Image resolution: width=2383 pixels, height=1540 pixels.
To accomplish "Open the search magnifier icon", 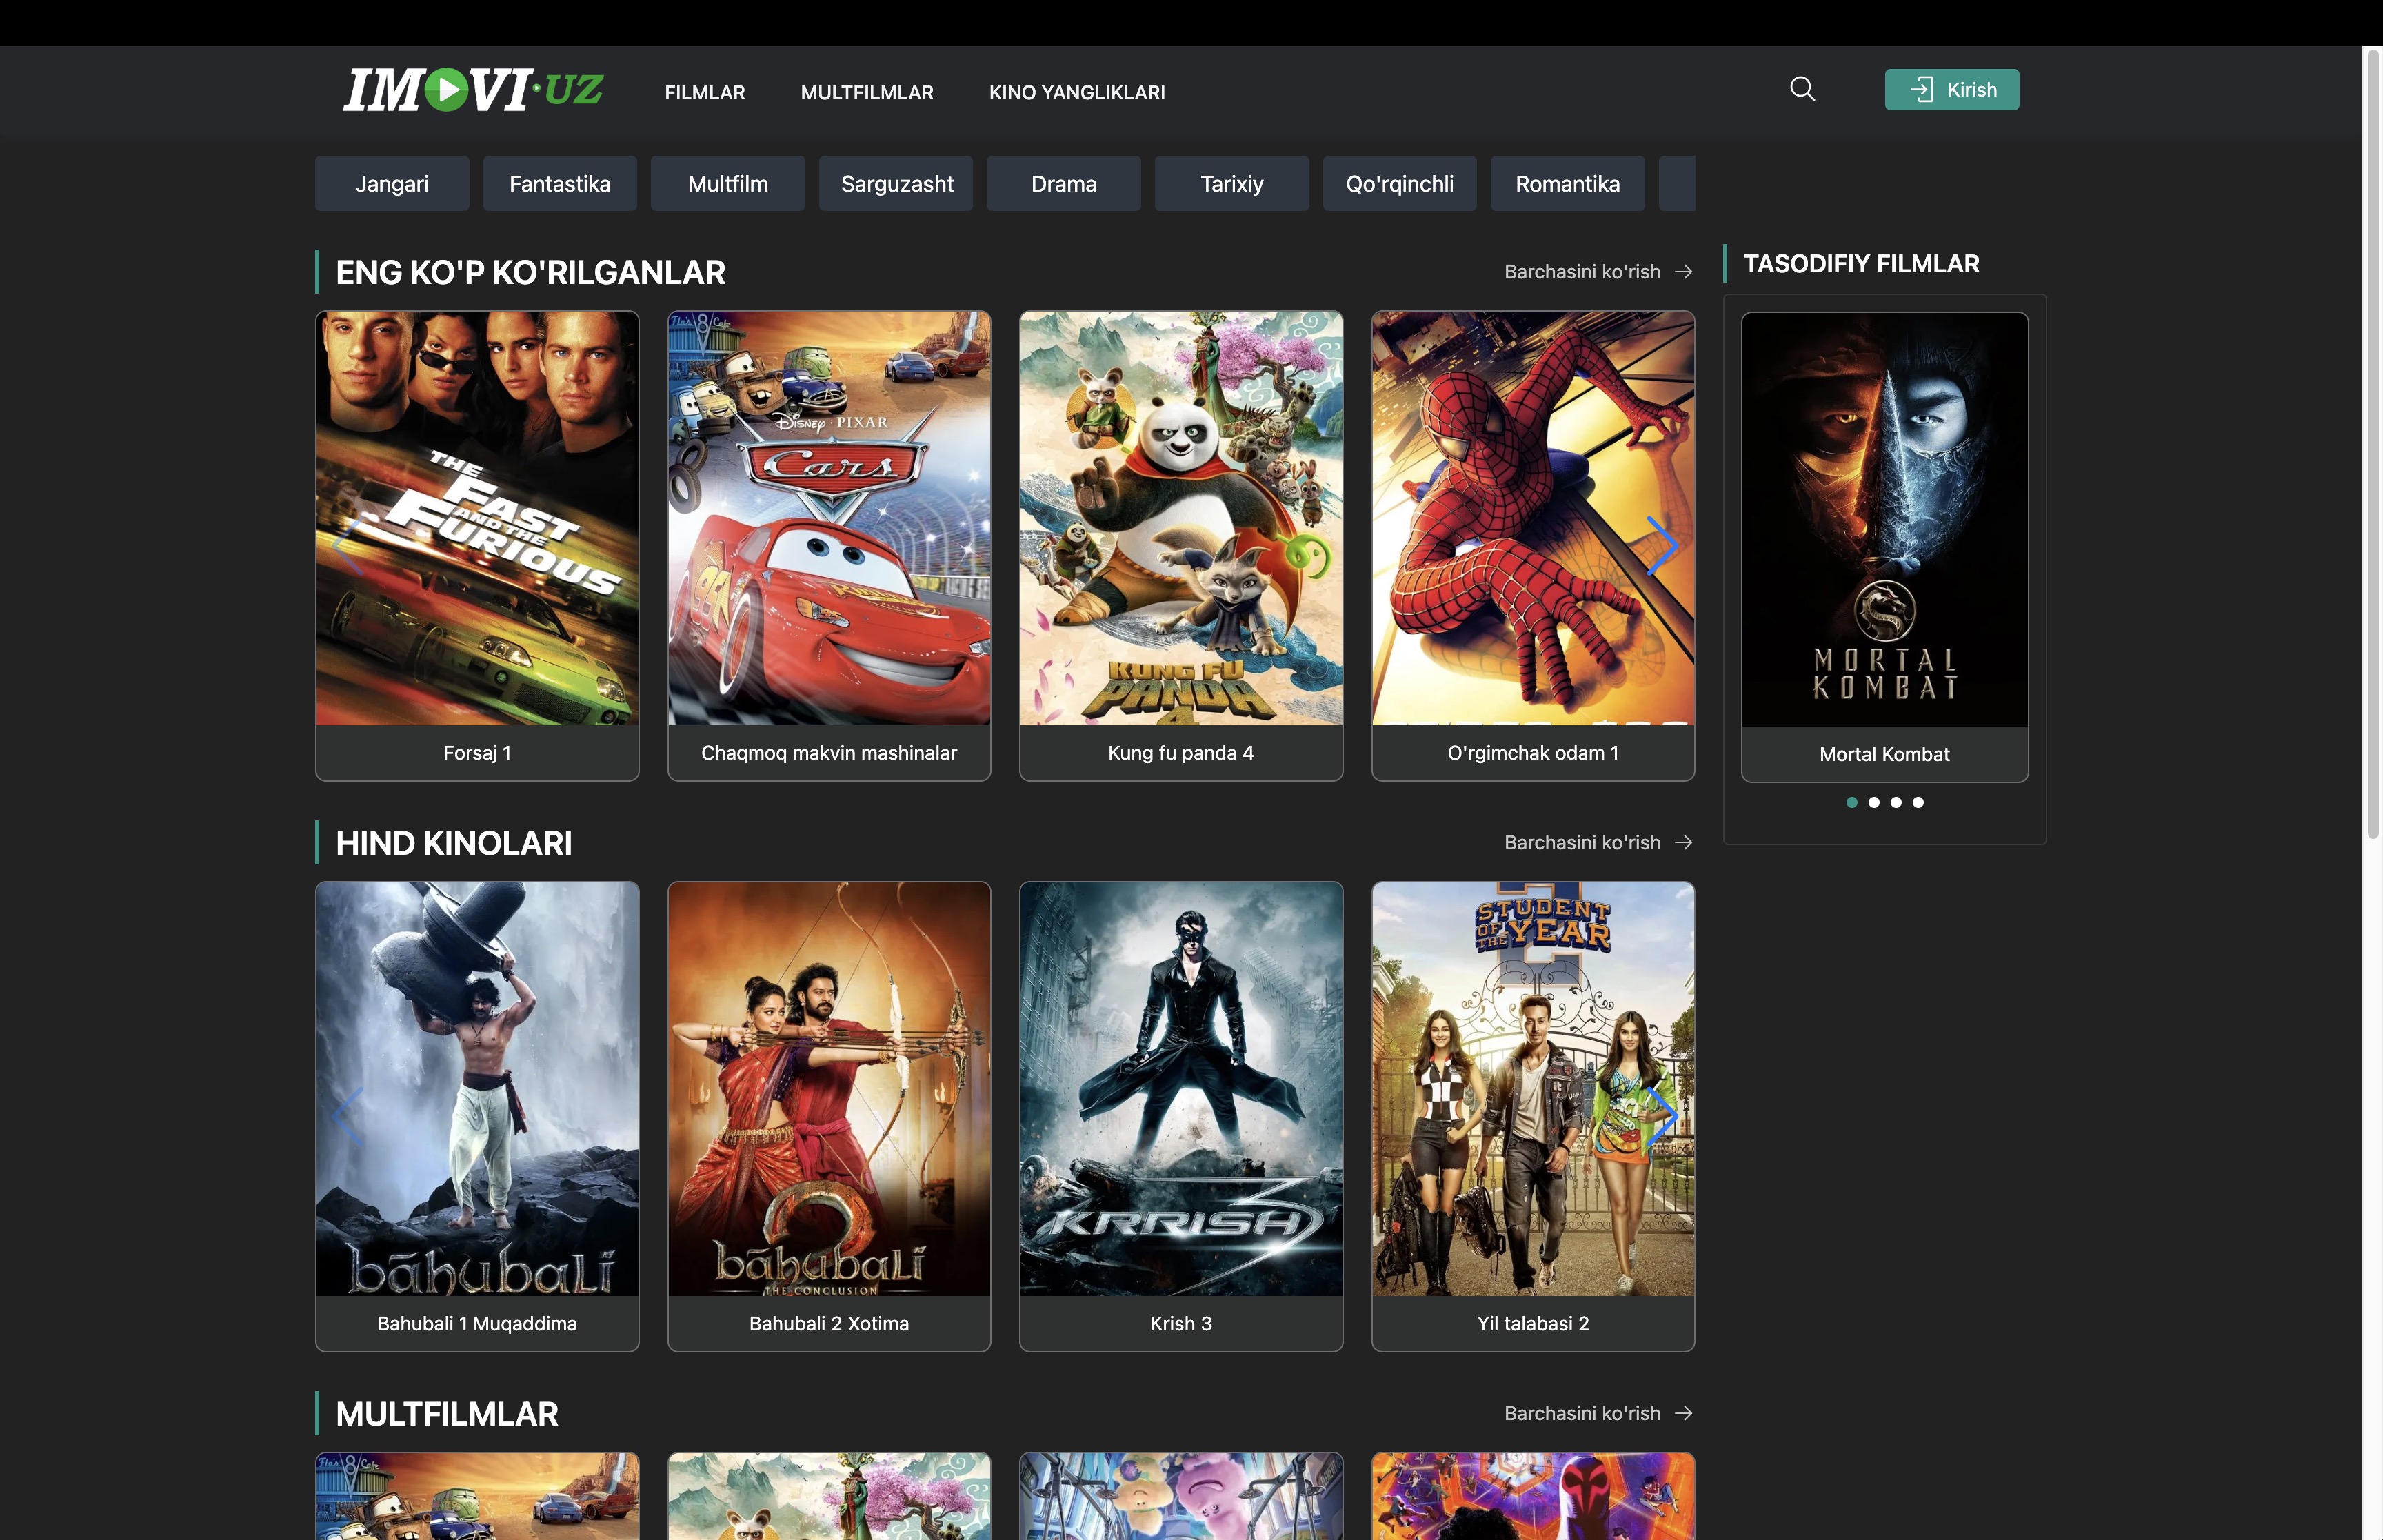I will [1802, 89].
